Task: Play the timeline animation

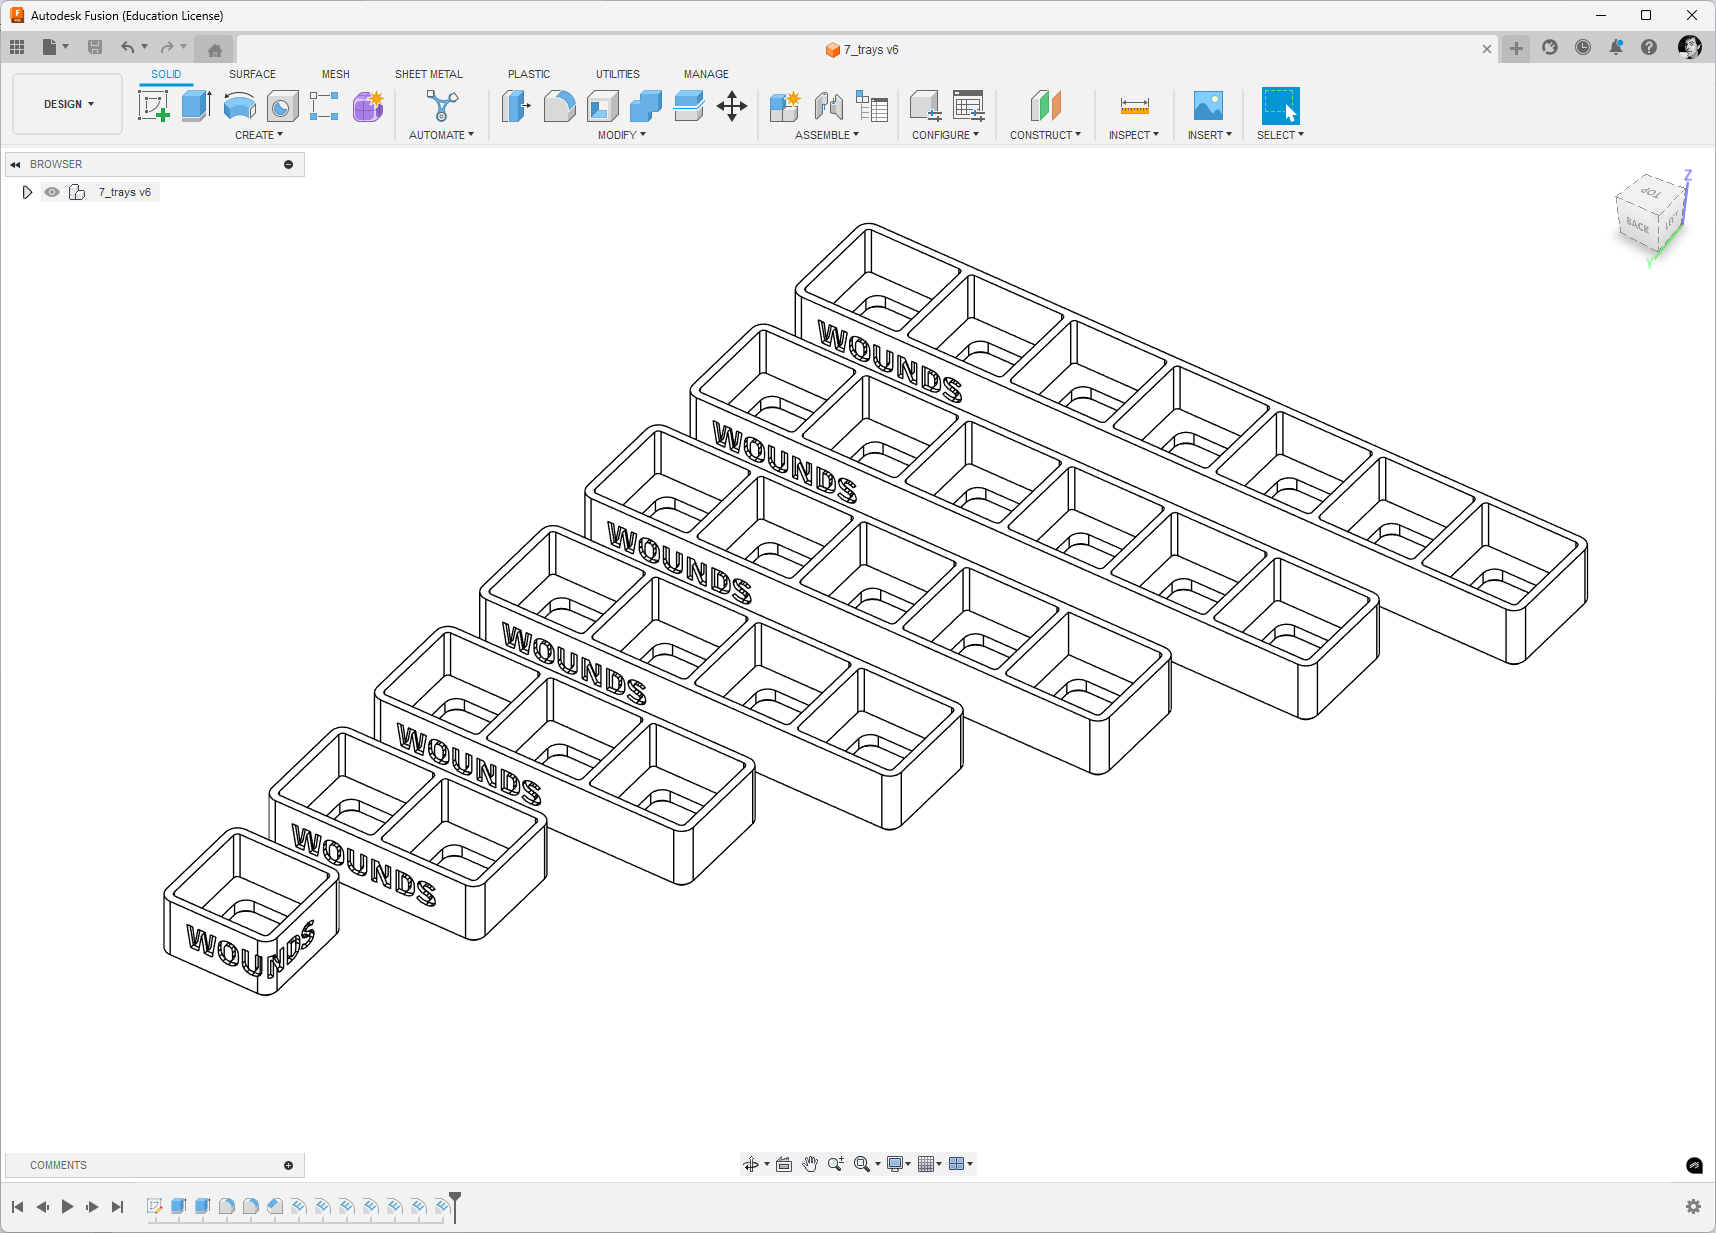Action: [67, 1207]
